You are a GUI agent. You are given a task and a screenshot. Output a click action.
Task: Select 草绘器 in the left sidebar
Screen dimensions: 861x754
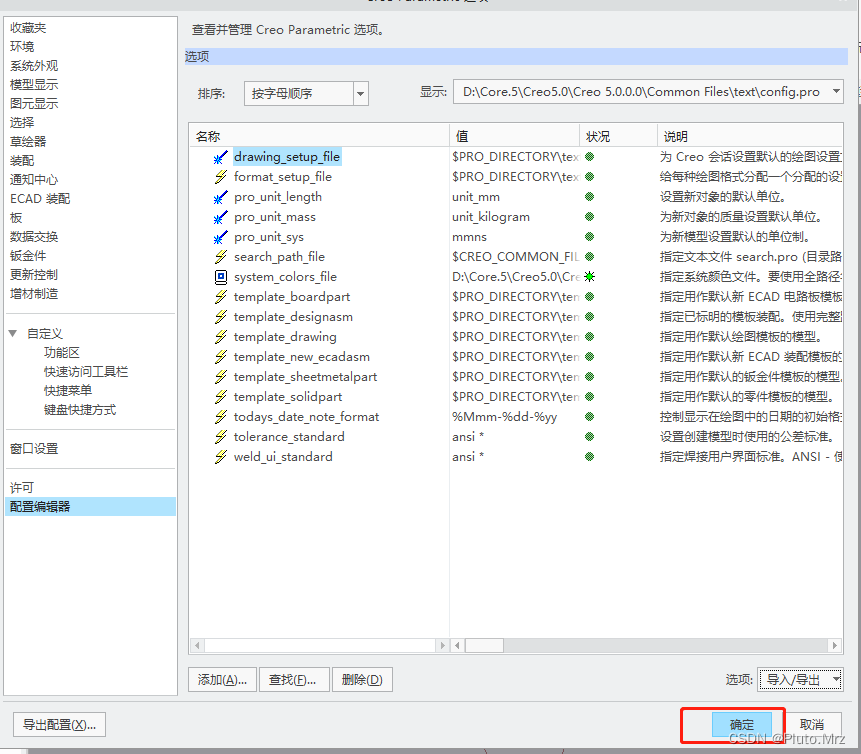(x=27, y=141)
